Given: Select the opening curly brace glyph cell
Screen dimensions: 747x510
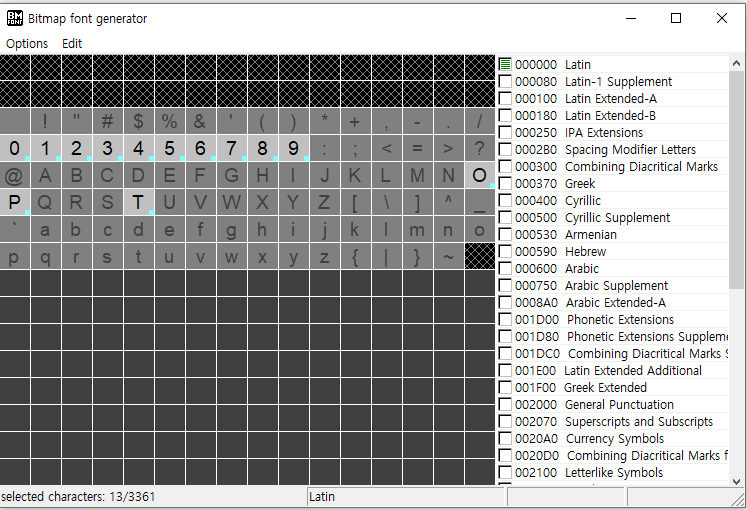Looking at the screenshot, I should pos(355,257).
